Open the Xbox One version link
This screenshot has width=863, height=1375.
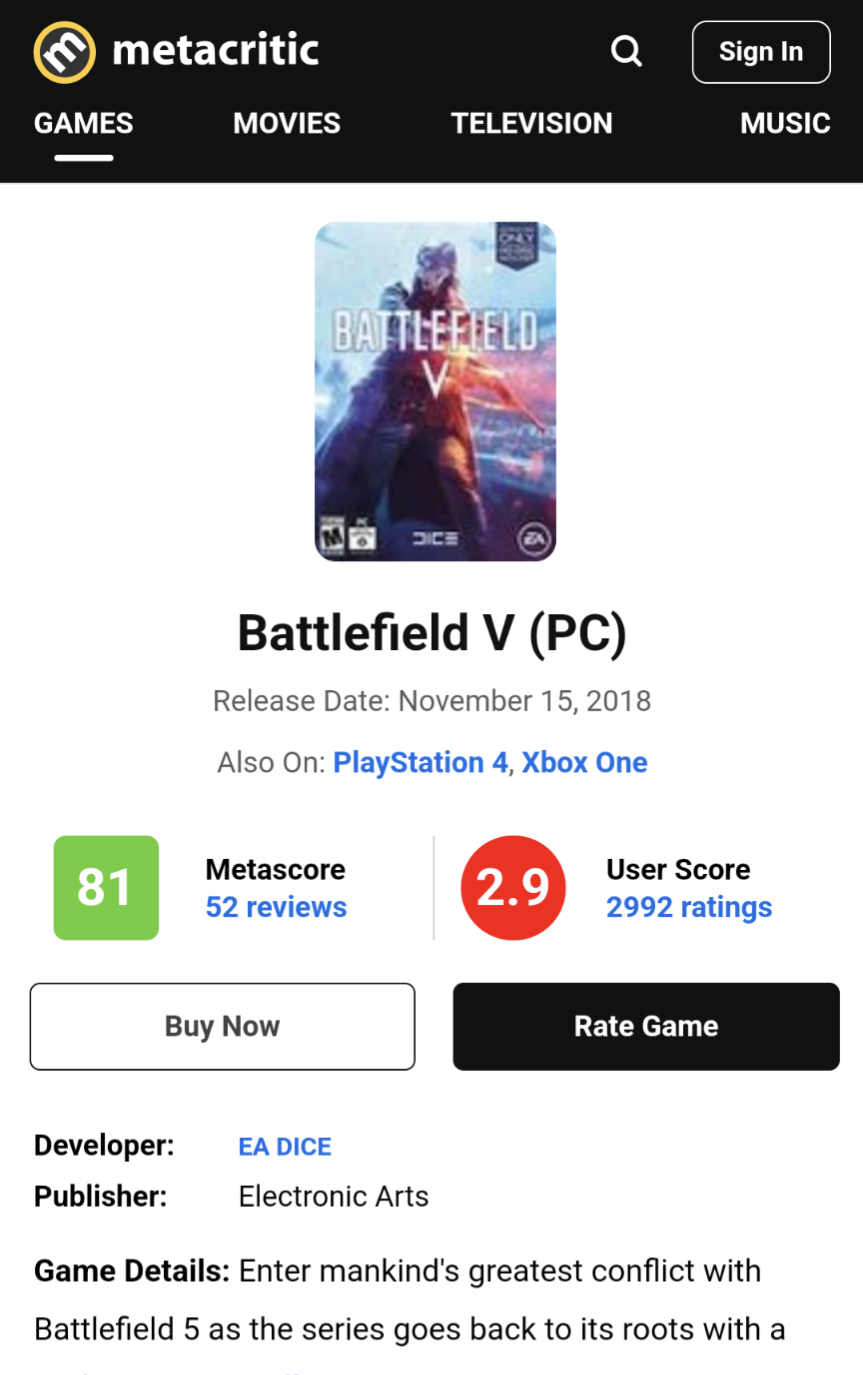(x=585, y=763)
